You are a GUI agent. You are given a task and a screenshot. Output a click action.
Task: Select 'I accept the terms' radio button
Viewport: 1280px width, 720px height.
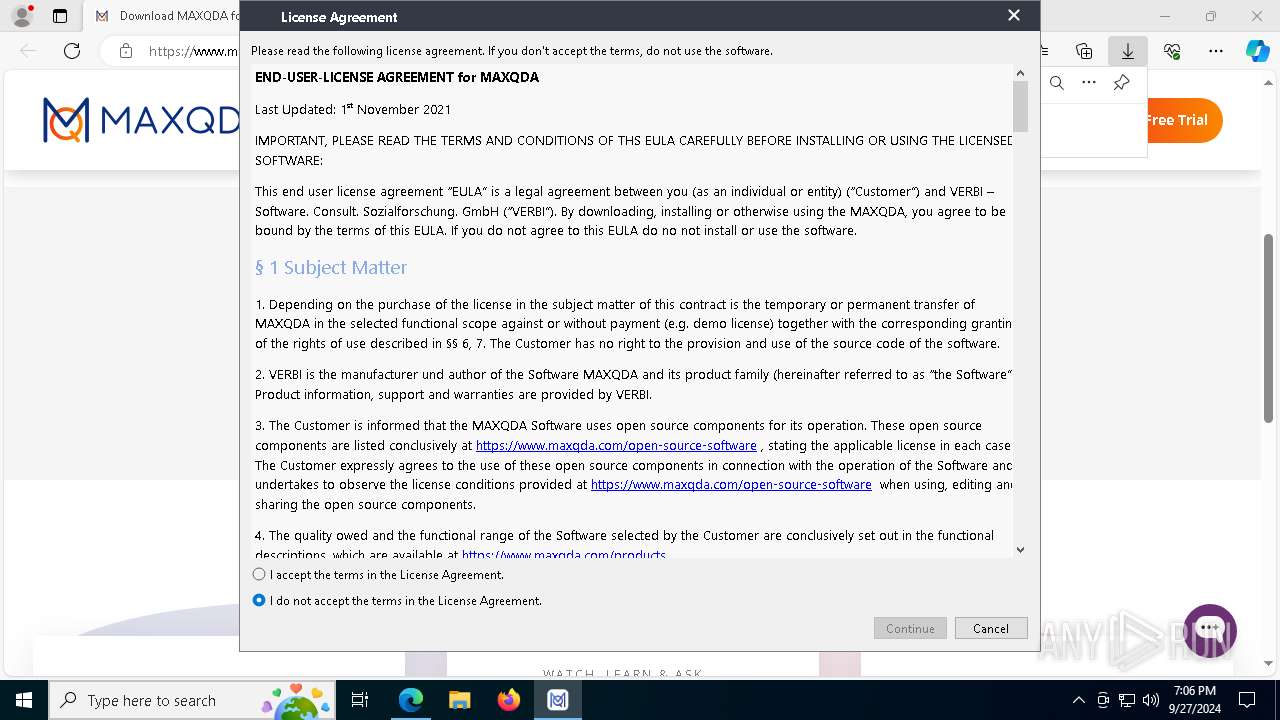[259, 574]
